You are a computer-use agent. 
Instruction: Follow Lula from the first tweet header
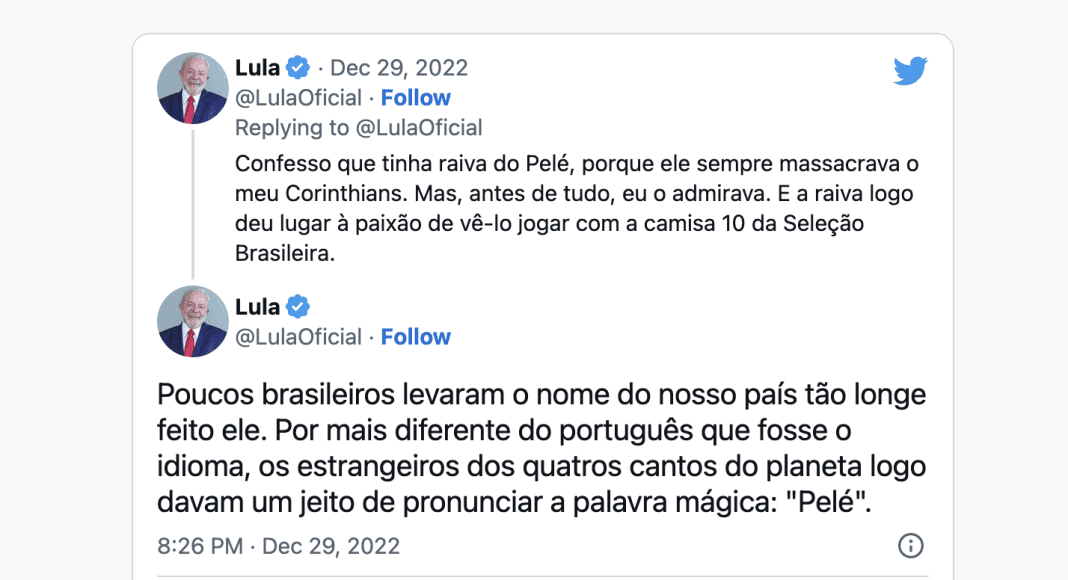(x=415, y=98)
